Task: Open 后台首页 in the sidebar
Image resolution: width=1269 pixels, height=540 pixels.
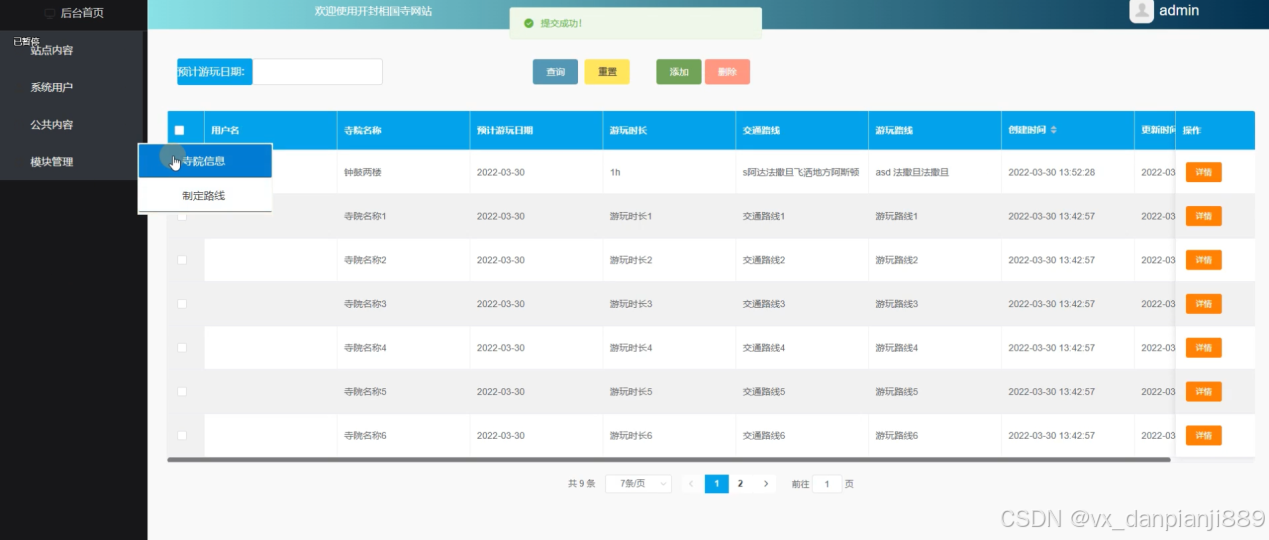Action: pyautogui.click(x=82, y=13)
